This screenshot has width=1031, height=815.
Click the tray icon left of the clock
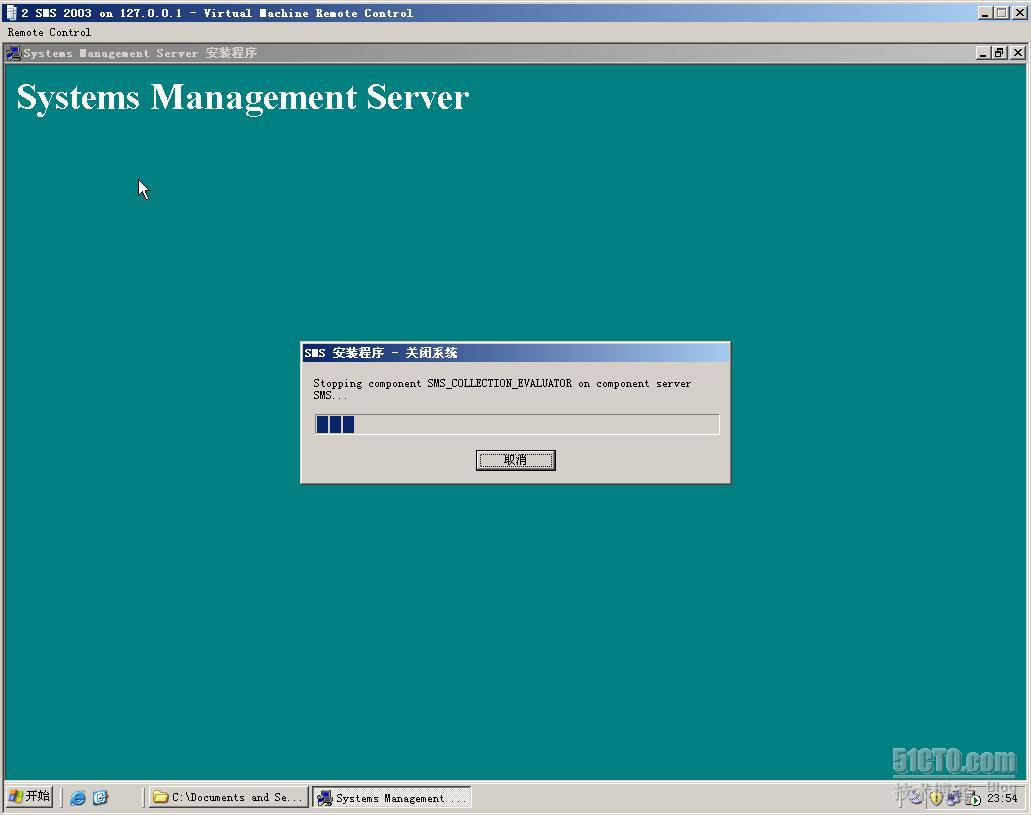973,799
